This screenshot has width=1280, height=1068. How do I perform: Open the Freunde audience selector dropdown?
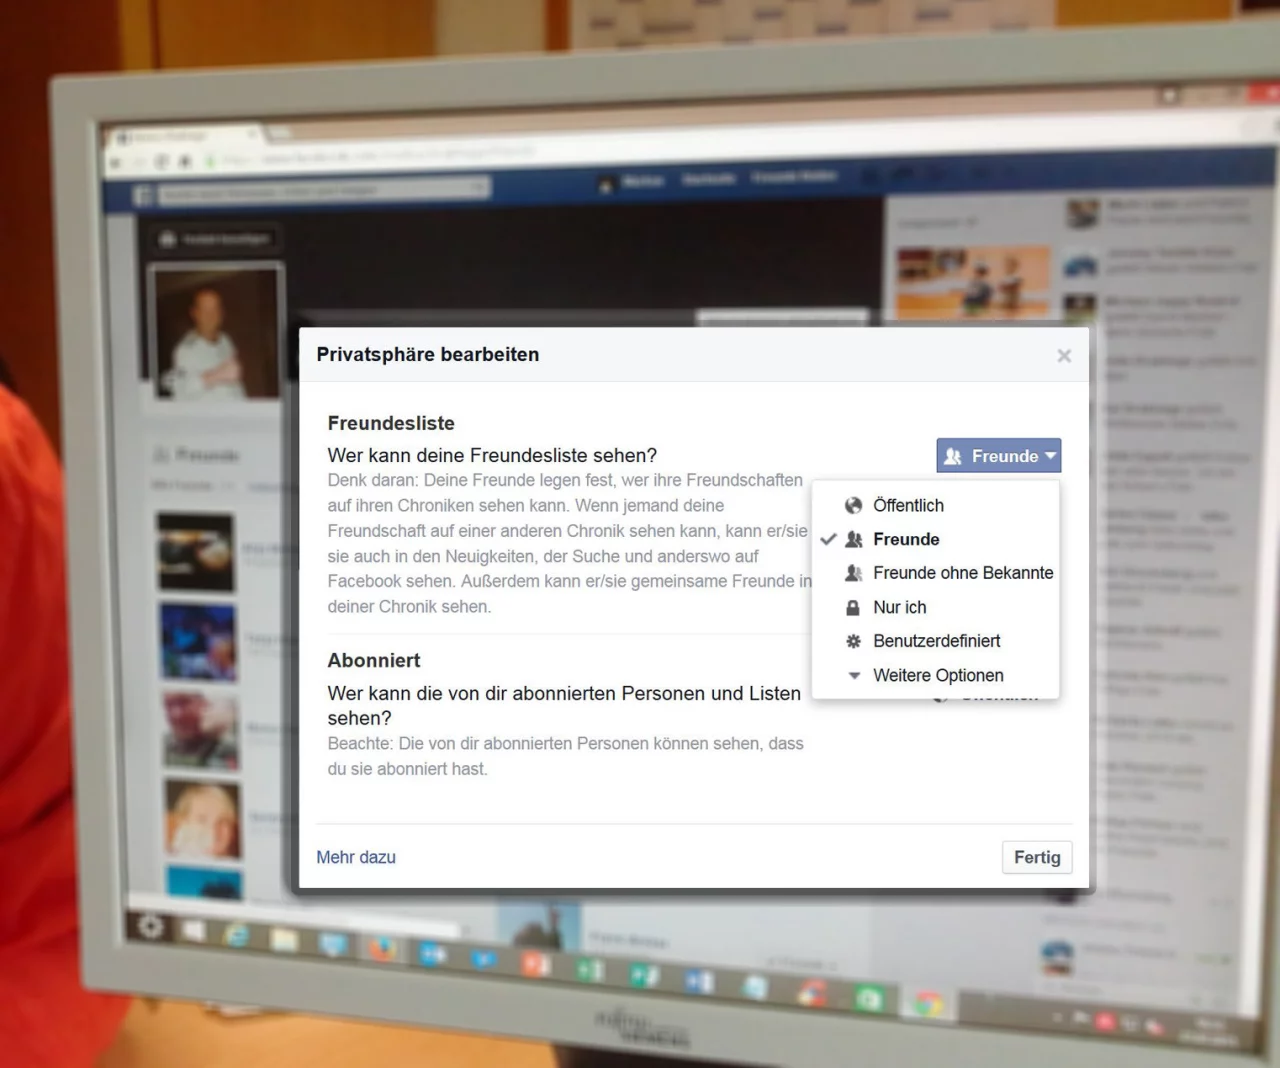tap(998, 456)
